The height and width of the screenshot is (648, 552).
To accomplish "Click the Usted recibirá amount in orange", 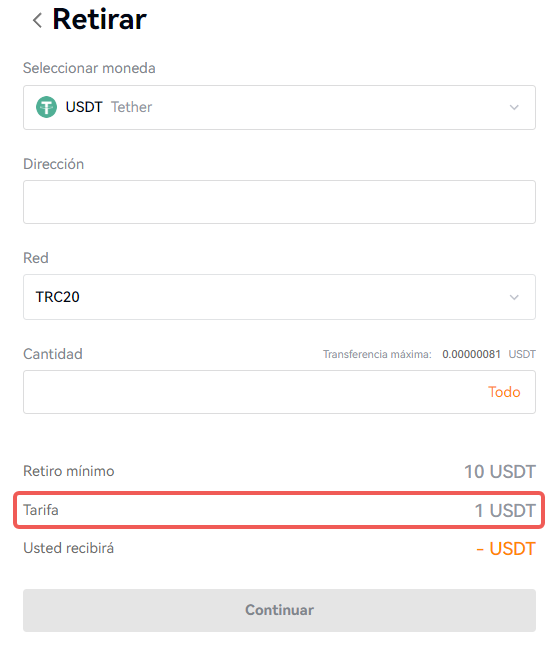I will pos(506,549).
